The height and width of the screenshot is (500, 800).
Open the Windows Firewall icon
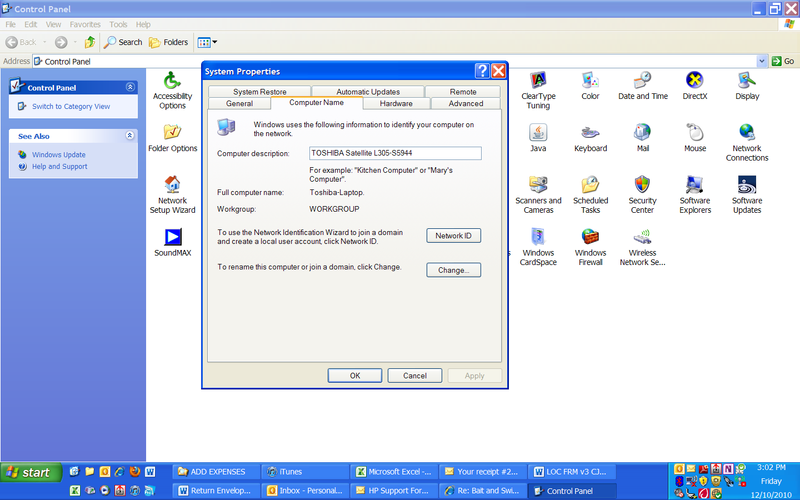pos(590,237)
